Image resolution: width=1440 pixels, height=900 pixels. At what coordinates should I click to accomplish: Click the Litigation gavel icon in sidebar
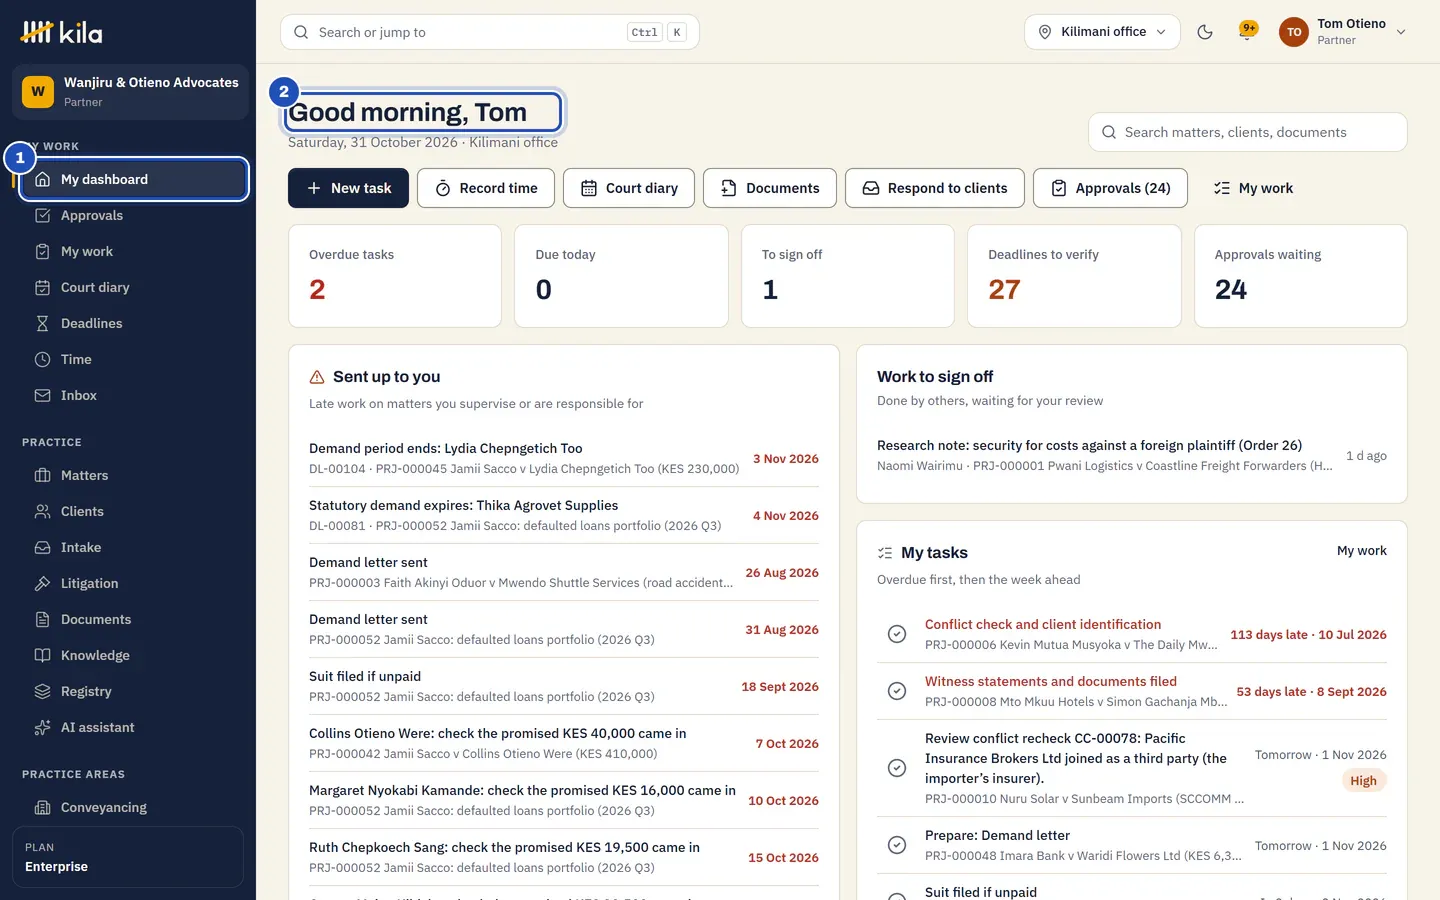[42, 583]
